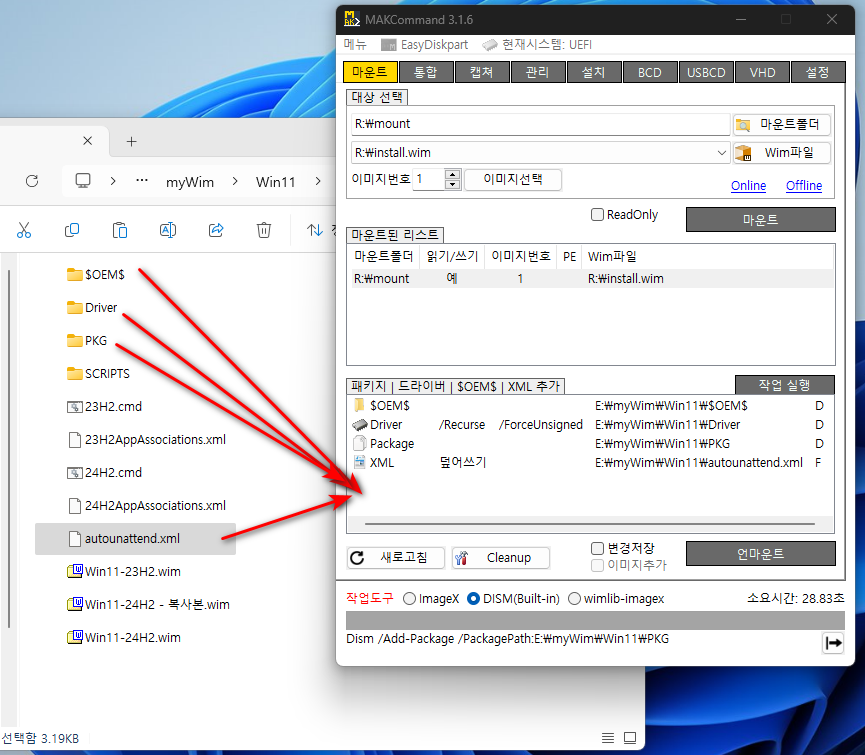The height and width of the screenshot is (755, 865).
Task: Click the Online link
Action: (748, 185)
